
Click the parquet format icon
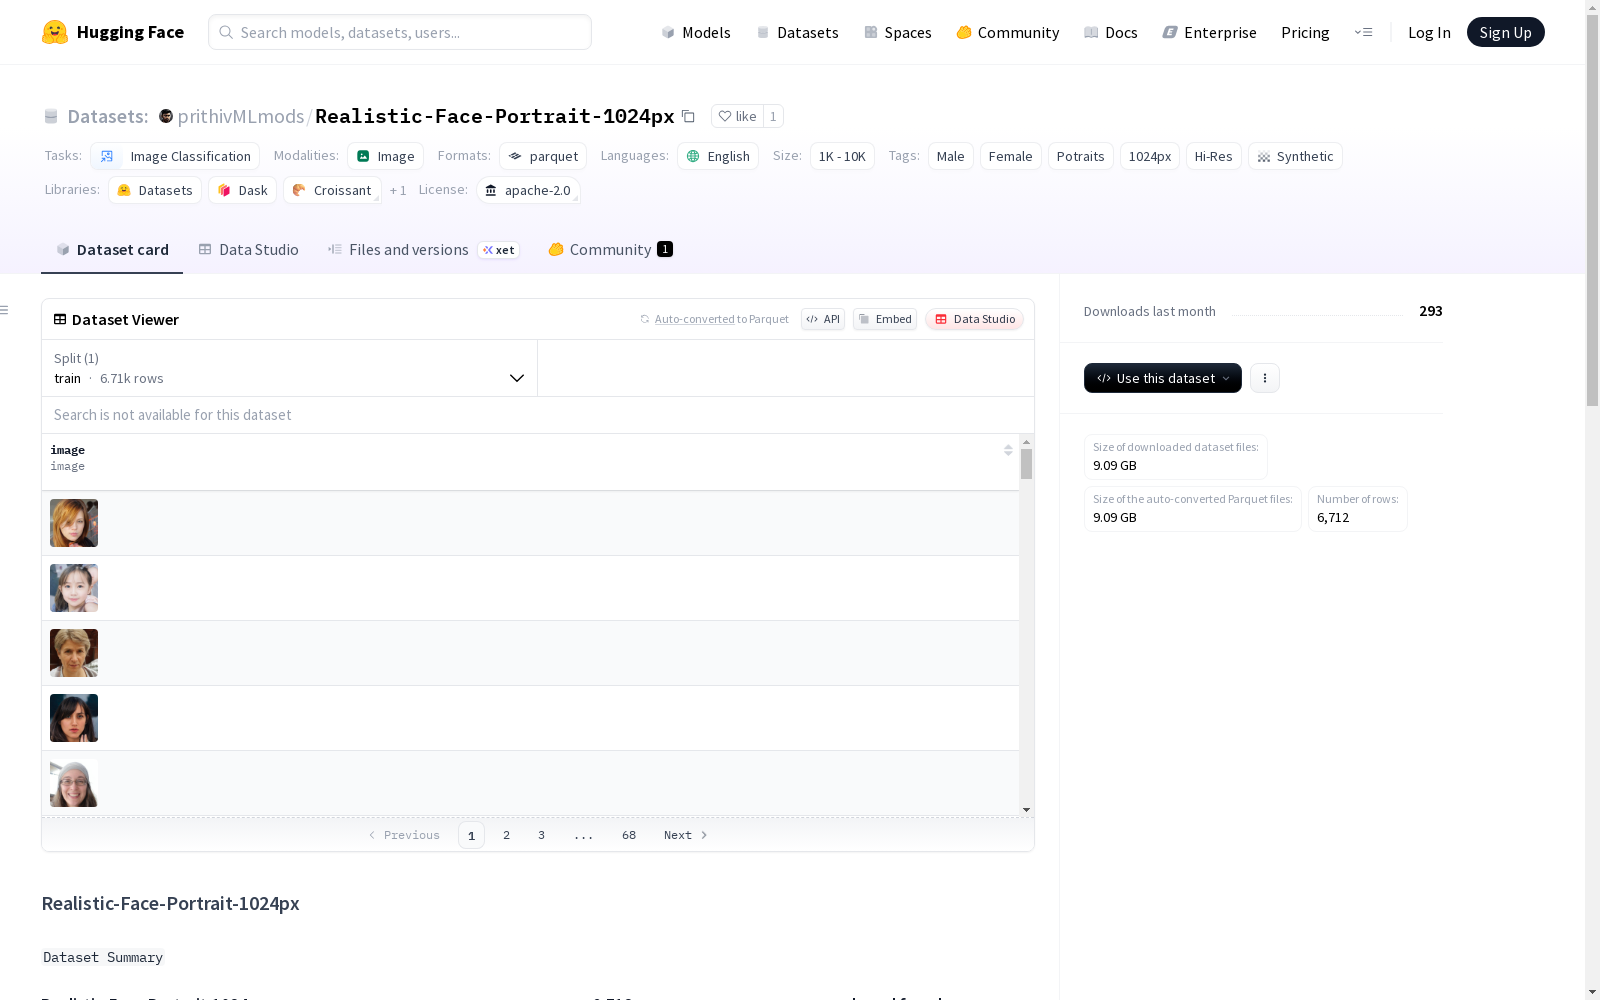coord(515,156)
